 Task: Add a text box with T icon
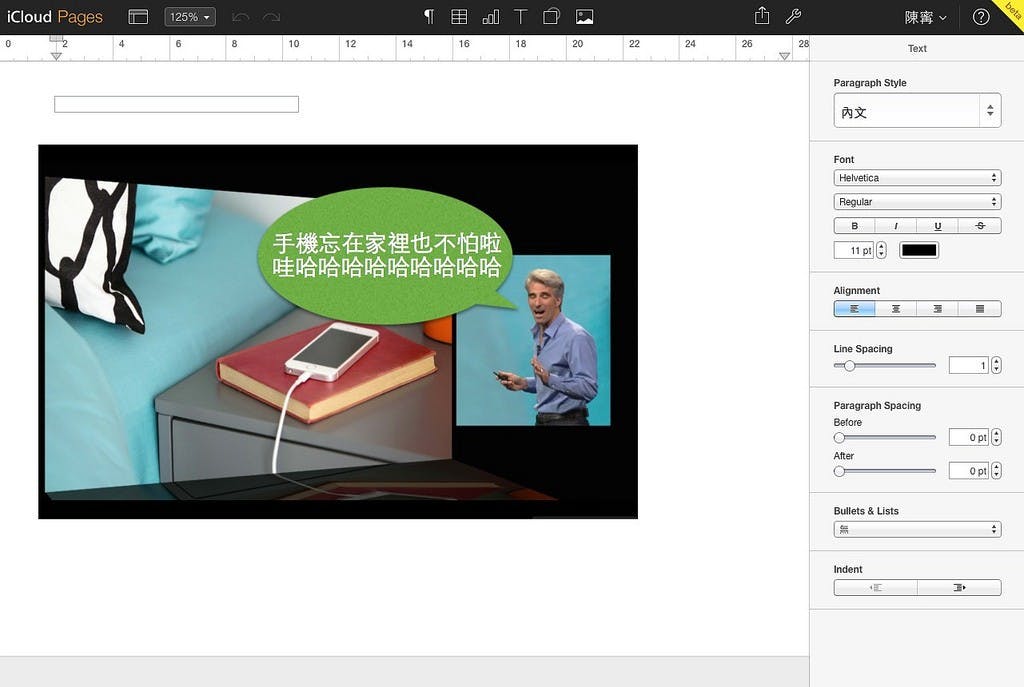pos(520,16)
